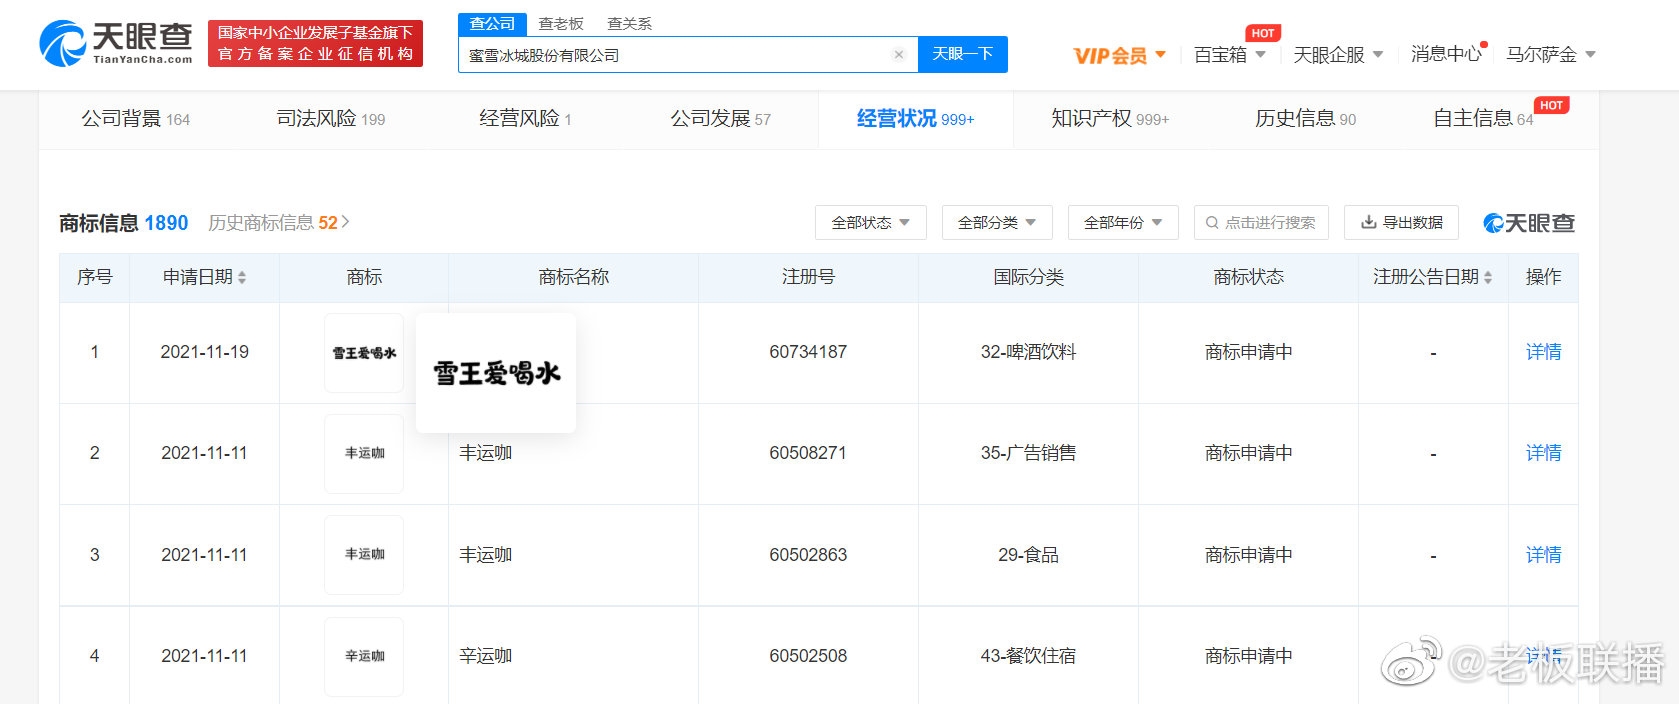Expand the 全部年份 filter dropdown
Screen dimensions: 1679x704
pyautogui.click(x=1122, y=222)
